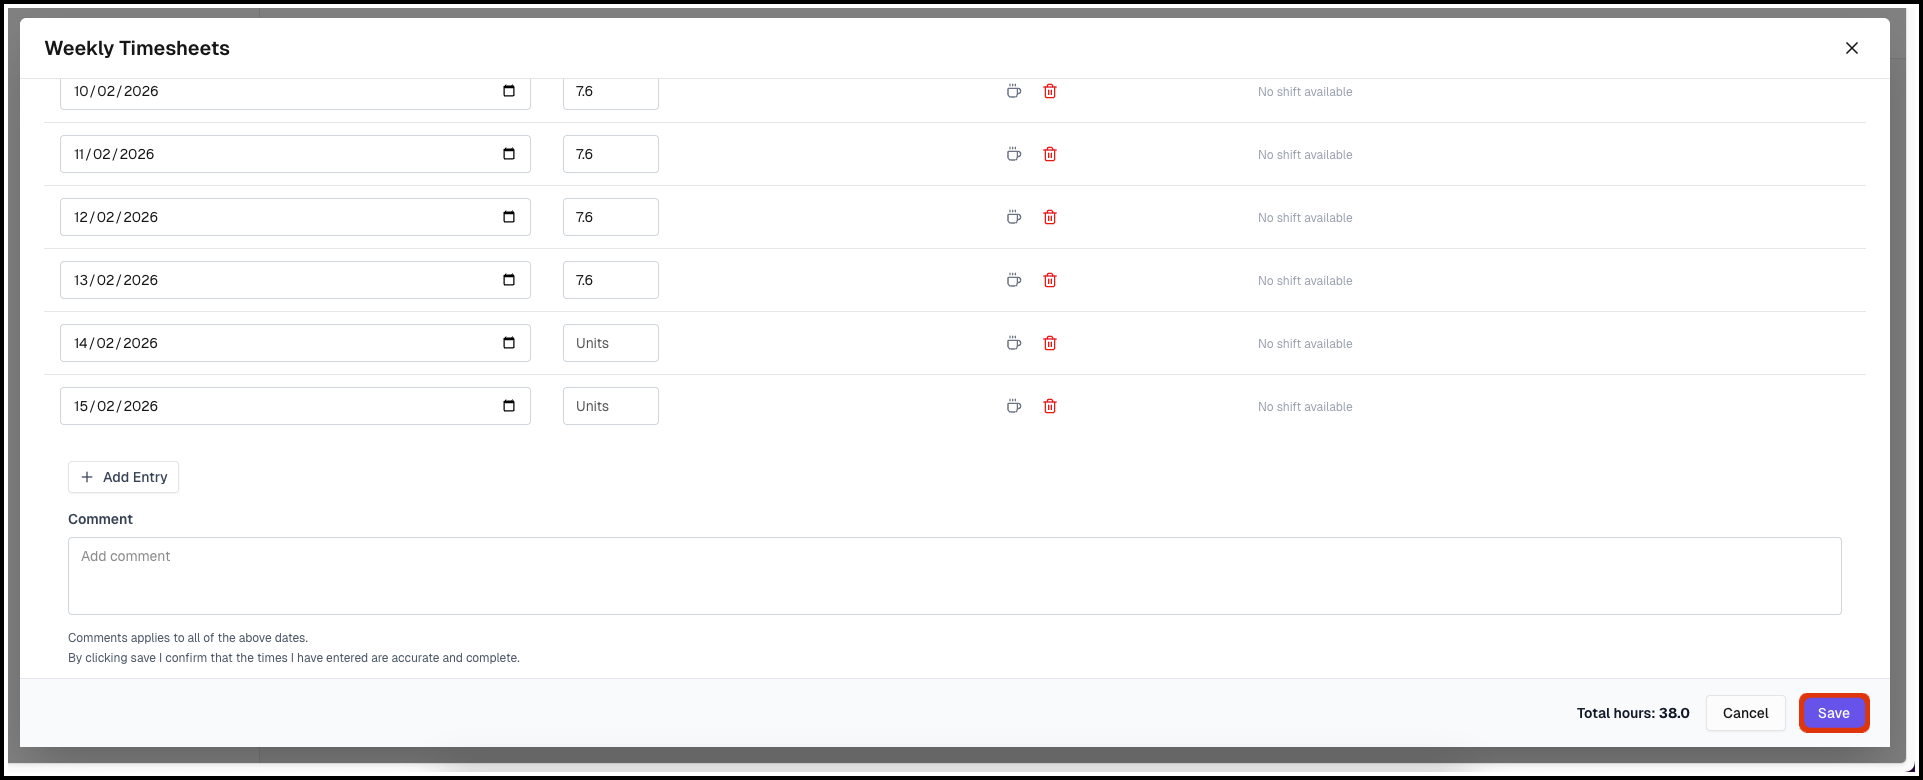The height and width of the screenshot is (780, 1923).
Task: Open the calendar picker for 15/02/2026
Action: tap(509, 406)
